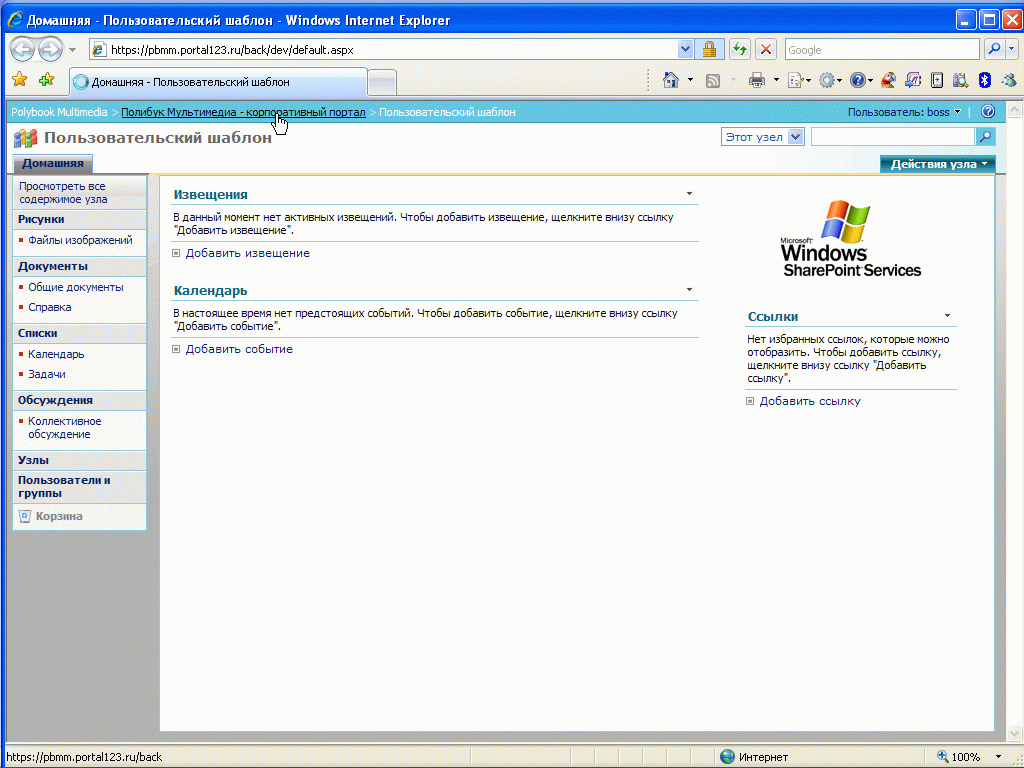This screenshot has width=1024, height=768.
Task: Click into the site search input field
Action: point(893,136)
